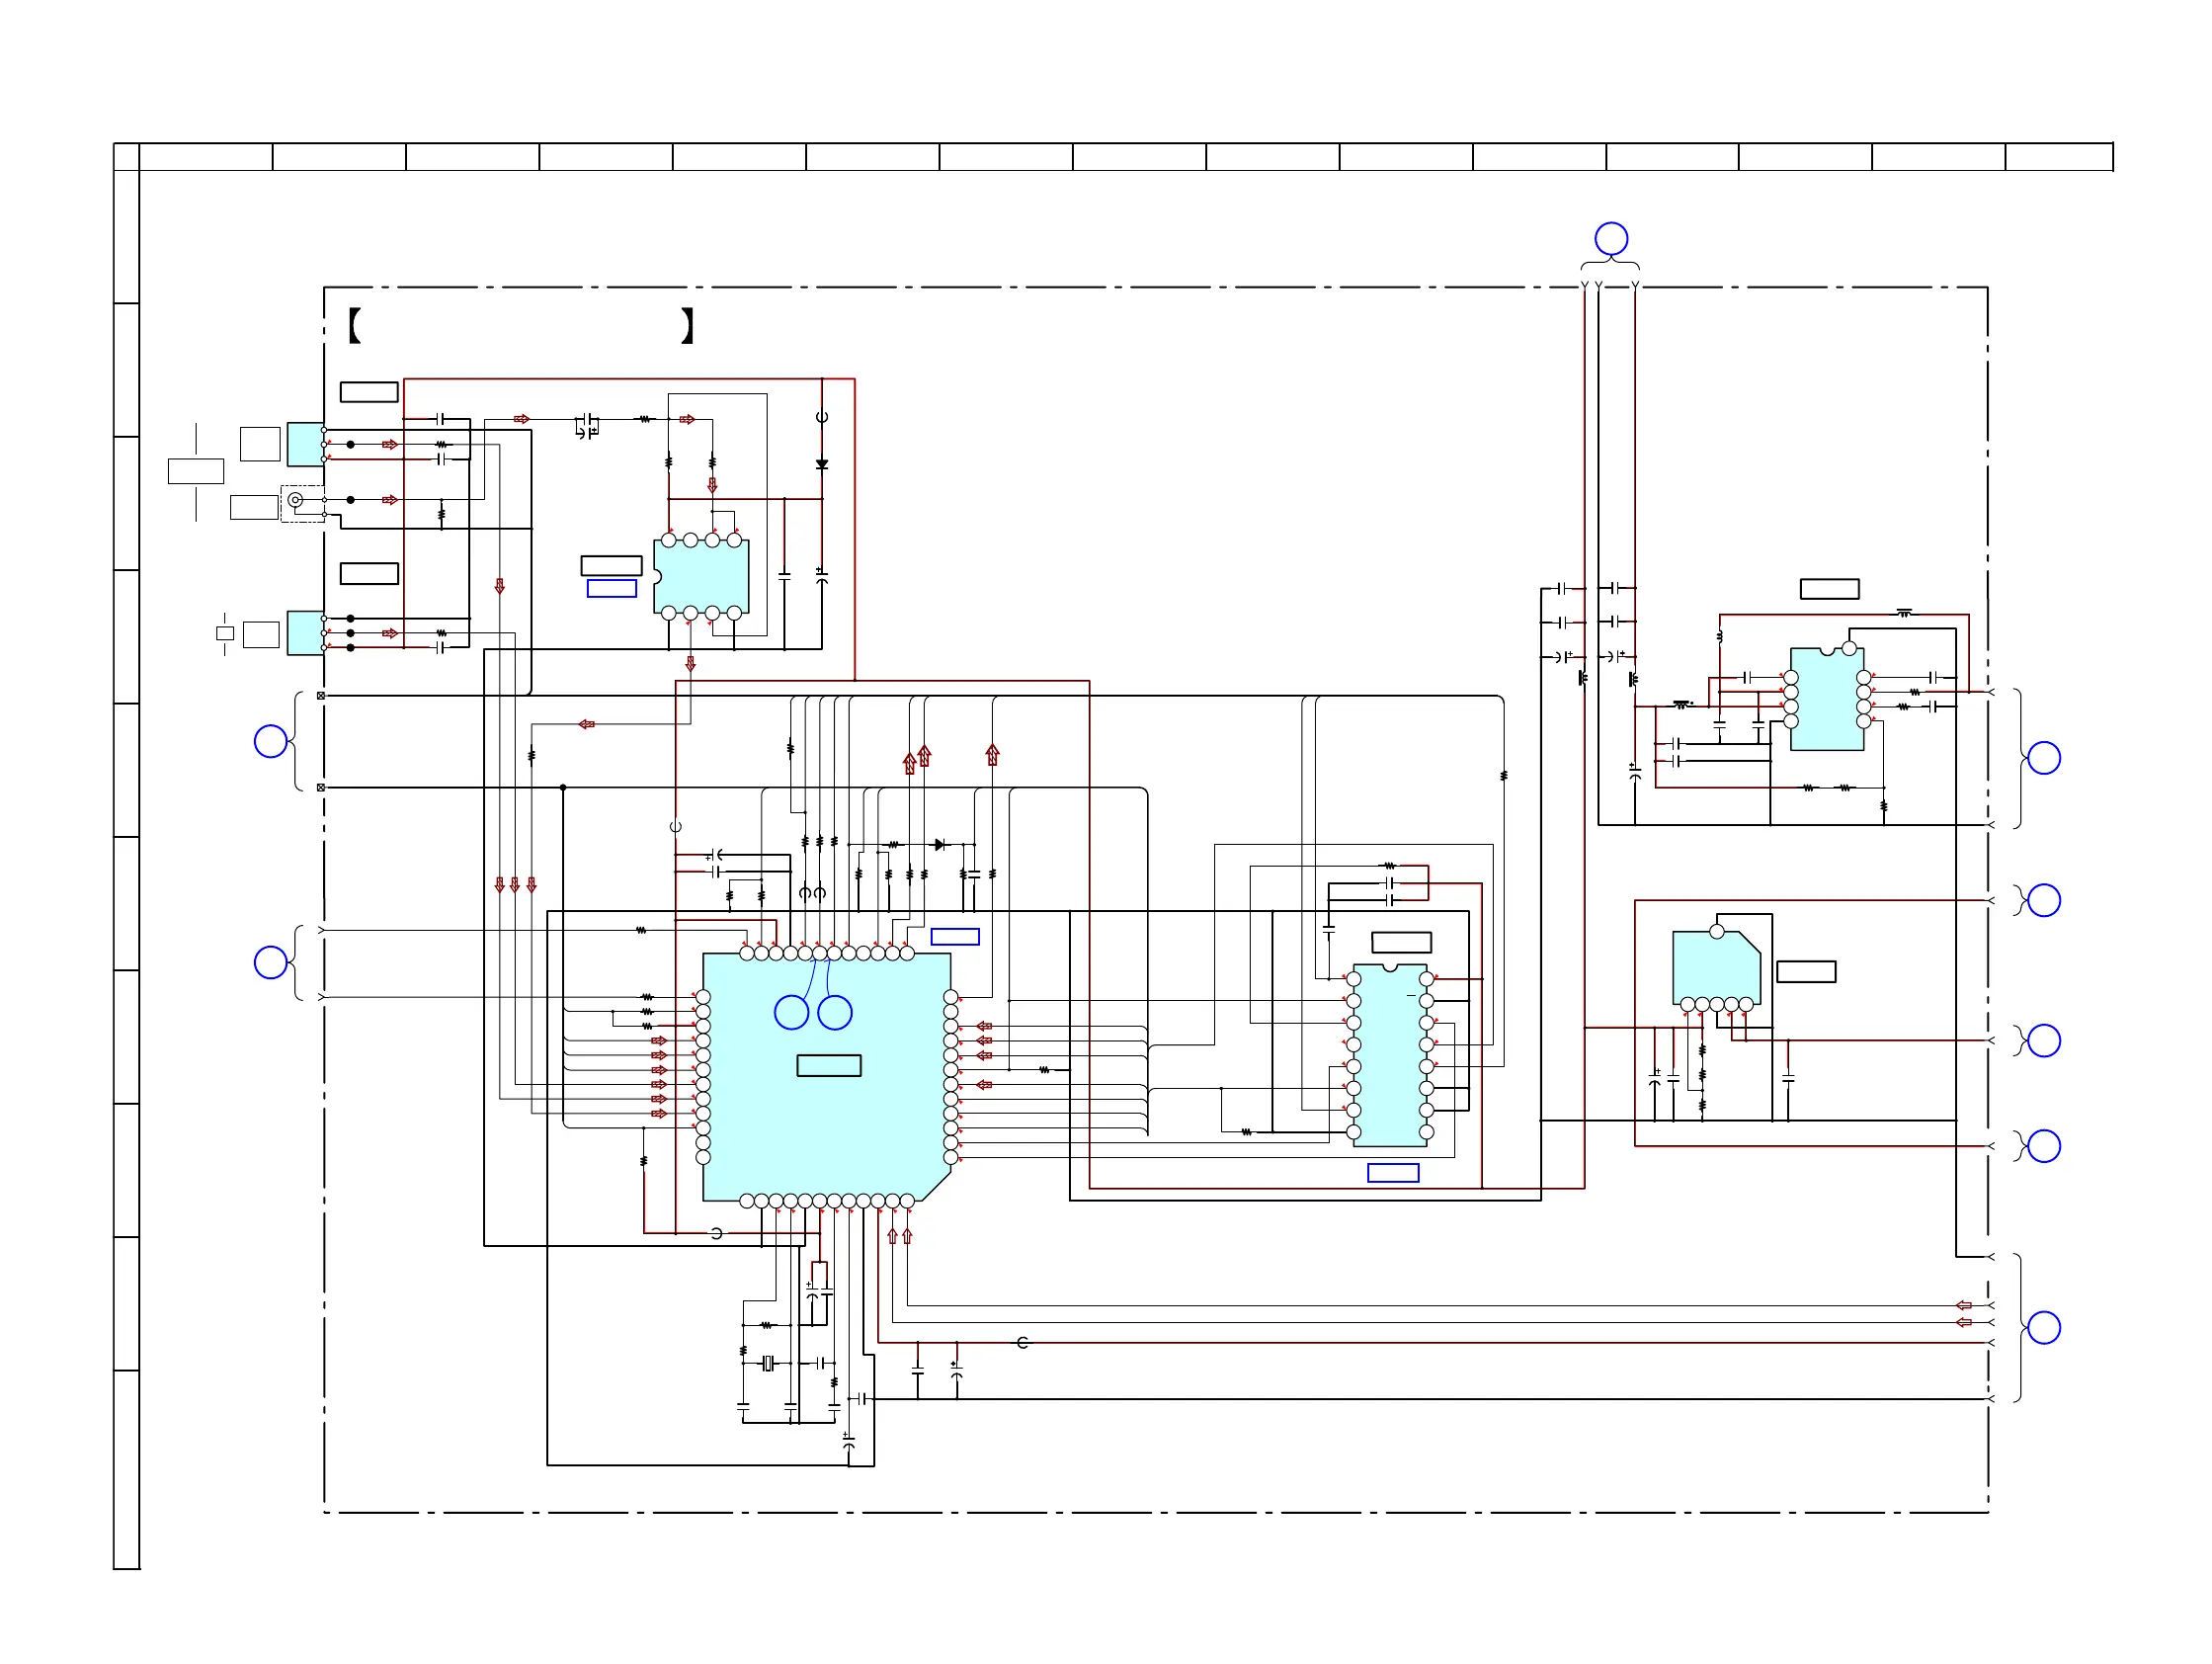
Task: Select the coaxial jack symbol at left edge
Action: (295, 500)
